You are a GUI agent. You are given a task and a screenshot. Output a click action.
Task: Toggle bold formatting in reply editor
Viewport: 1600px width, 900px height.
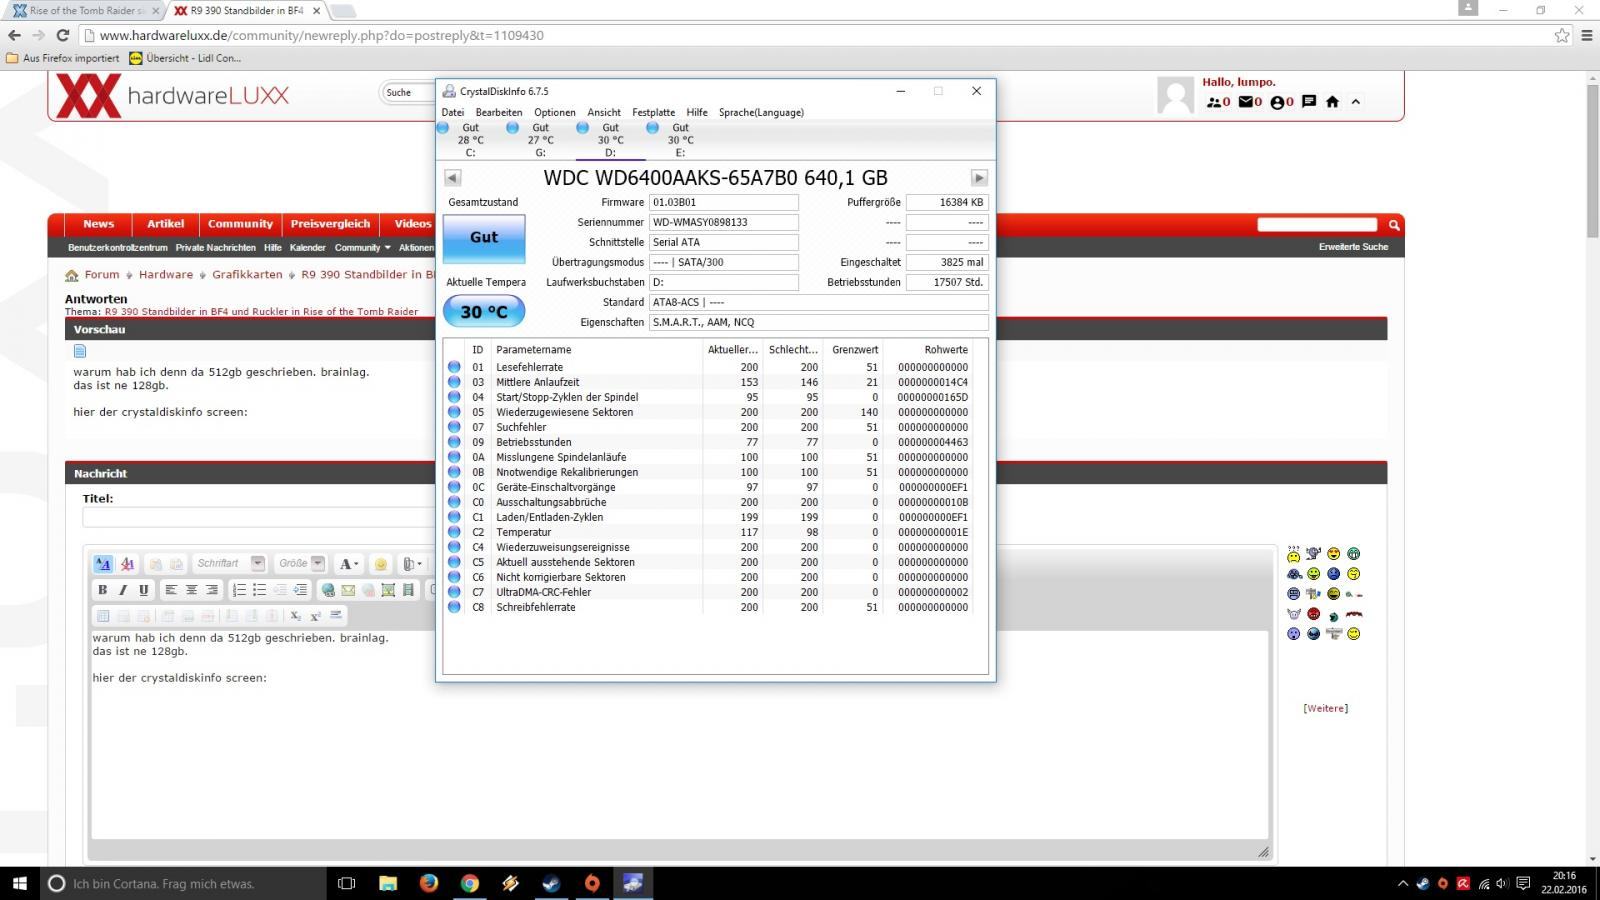pyautogui.click(x=102, y=590)
